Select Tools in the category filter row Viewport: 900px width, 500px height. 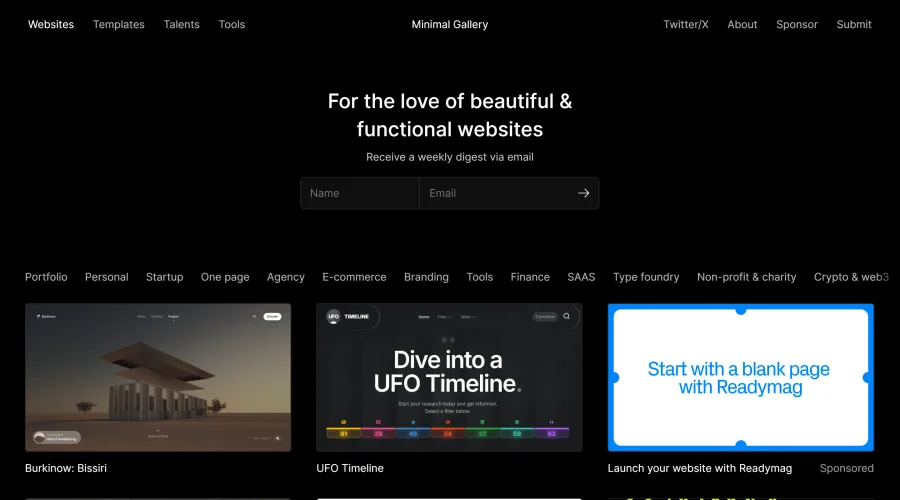pyautogui.click(x=480, y=277)
